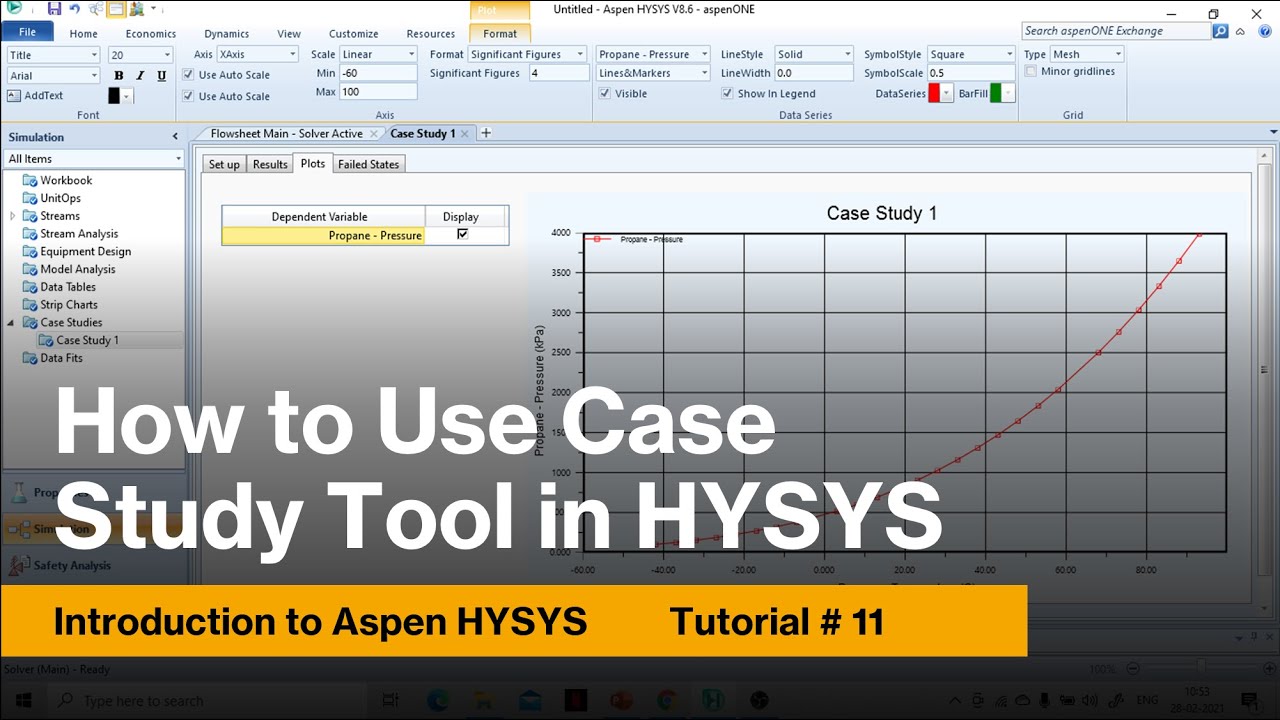Viewport: 1280px width, 720px height.
Task: Click the UnitOps folder icon
Action: (x=30, y=199)
